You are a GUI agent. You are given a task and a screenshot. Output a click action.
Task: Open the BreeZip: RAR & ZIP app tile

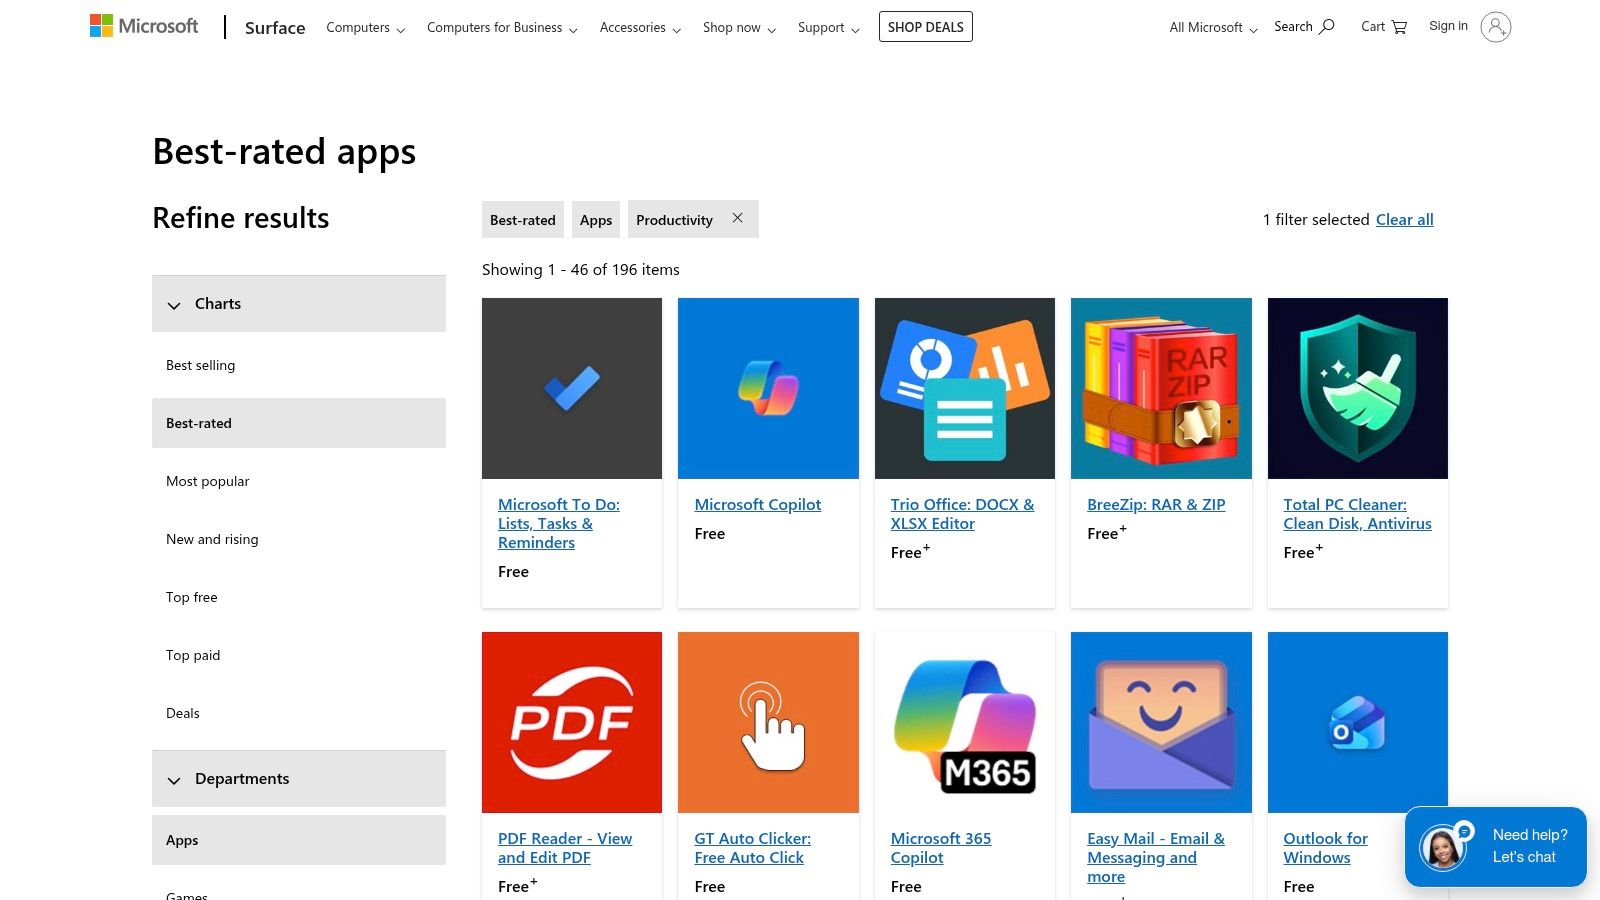pos(1160,388)
